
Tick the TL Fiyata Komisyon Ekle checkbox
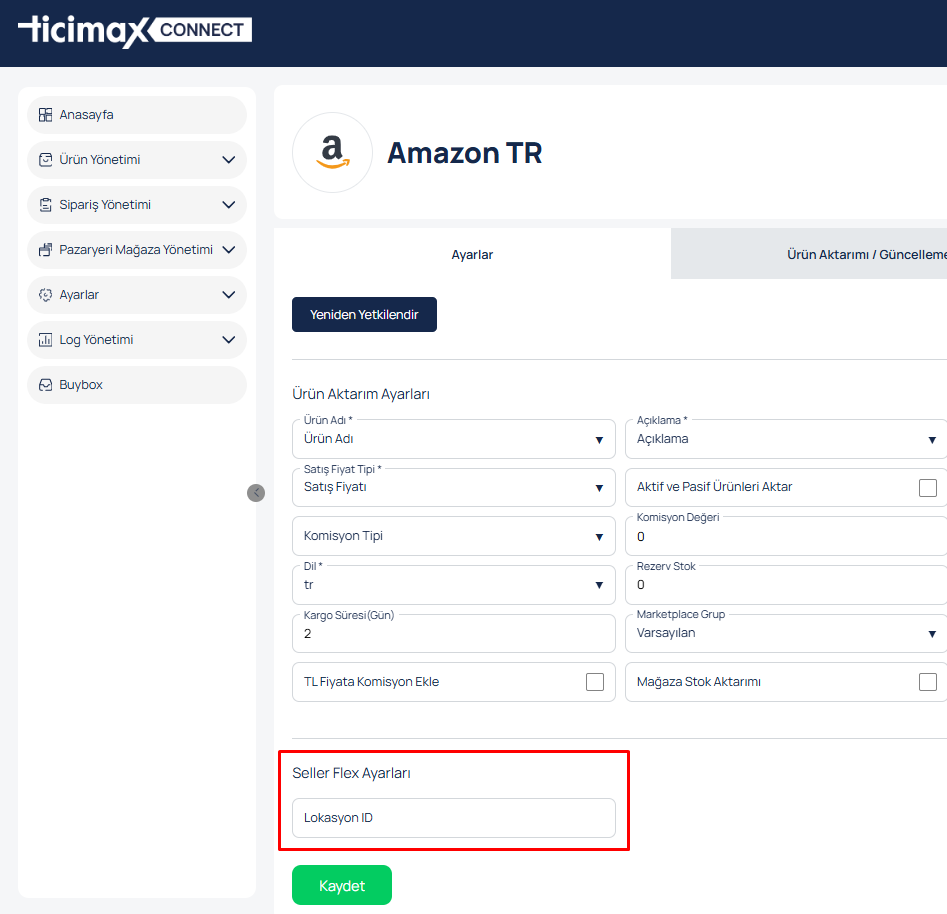tap(595, 682)
